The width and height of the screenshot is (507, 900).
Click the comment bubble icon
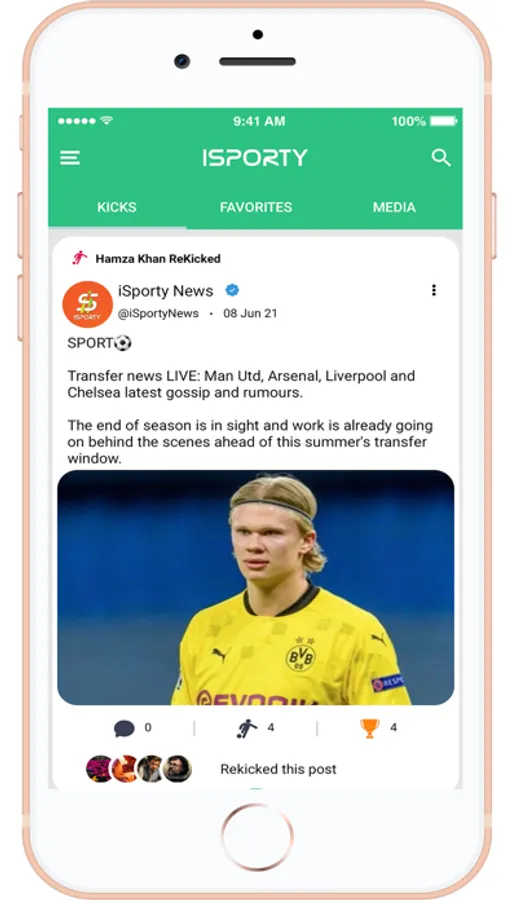pos(124,728)
